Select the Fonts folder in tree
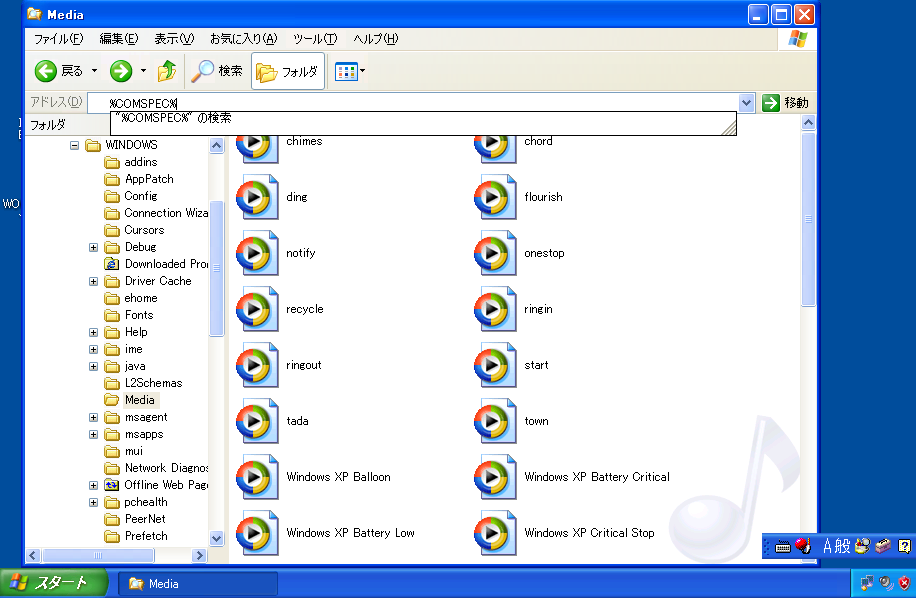 [x=139, y=315]
